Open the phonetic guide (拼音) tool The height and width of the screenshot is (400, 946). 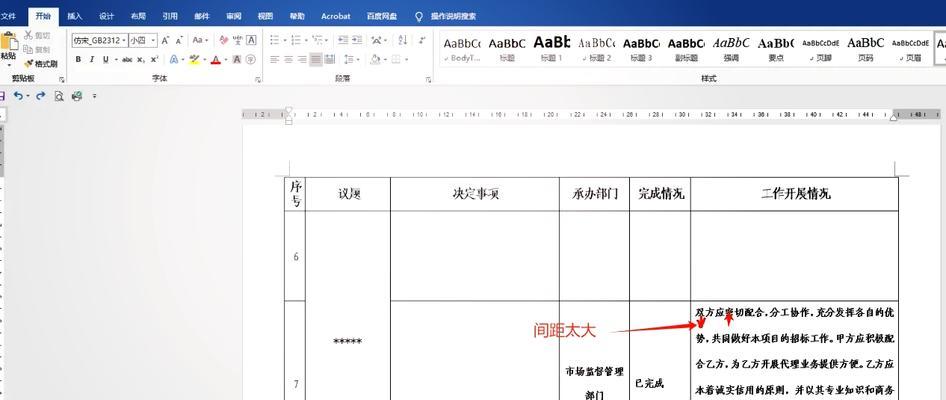coord(238,40)
